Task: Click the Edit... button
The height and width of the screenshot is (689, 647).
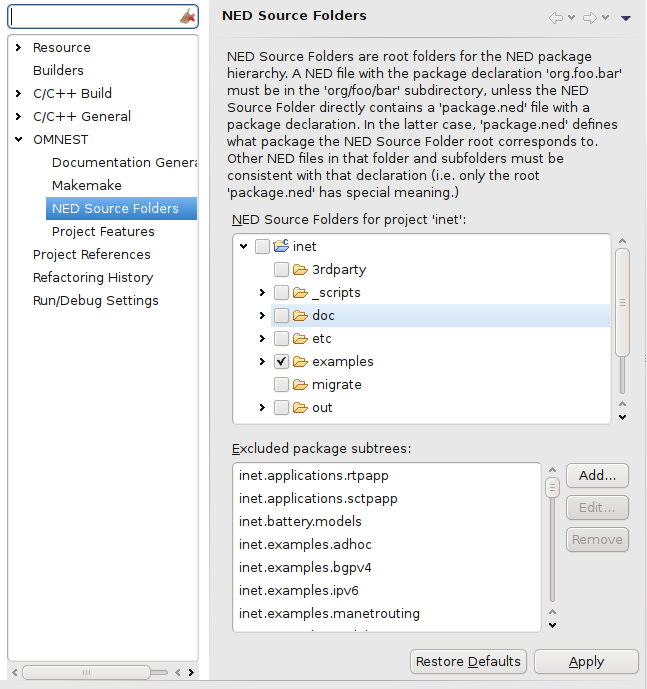Action: (597, 508)
